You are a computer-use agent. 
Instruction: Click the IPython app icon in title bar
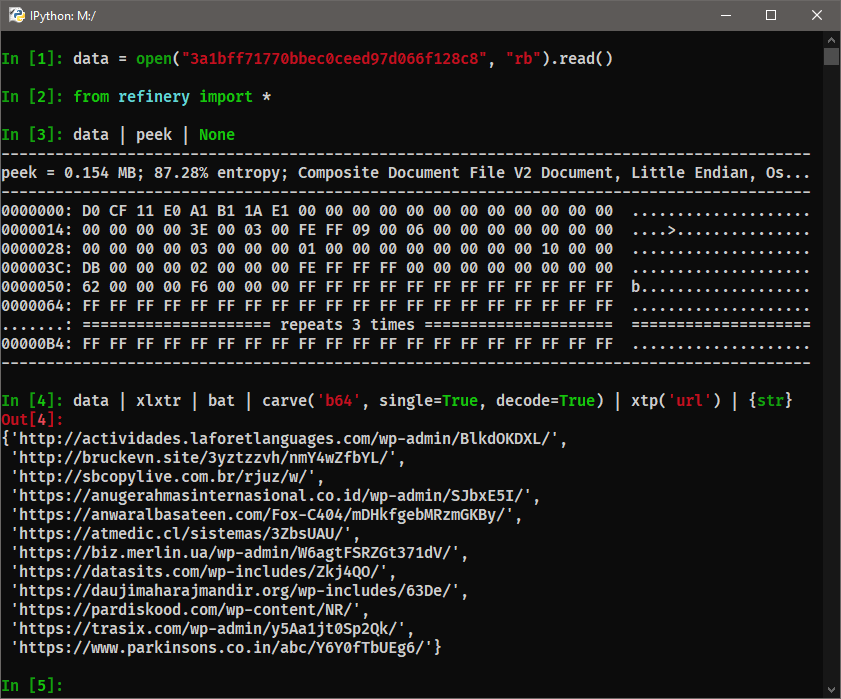point(17,15)
